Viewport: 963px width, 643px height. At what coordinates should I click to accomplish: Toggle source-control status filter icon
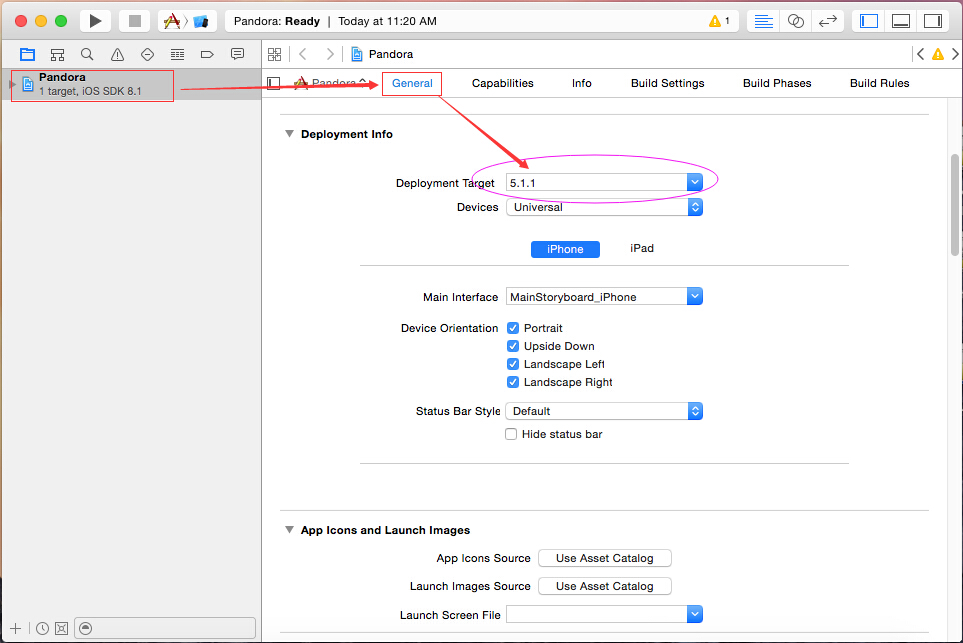(61, 628)
